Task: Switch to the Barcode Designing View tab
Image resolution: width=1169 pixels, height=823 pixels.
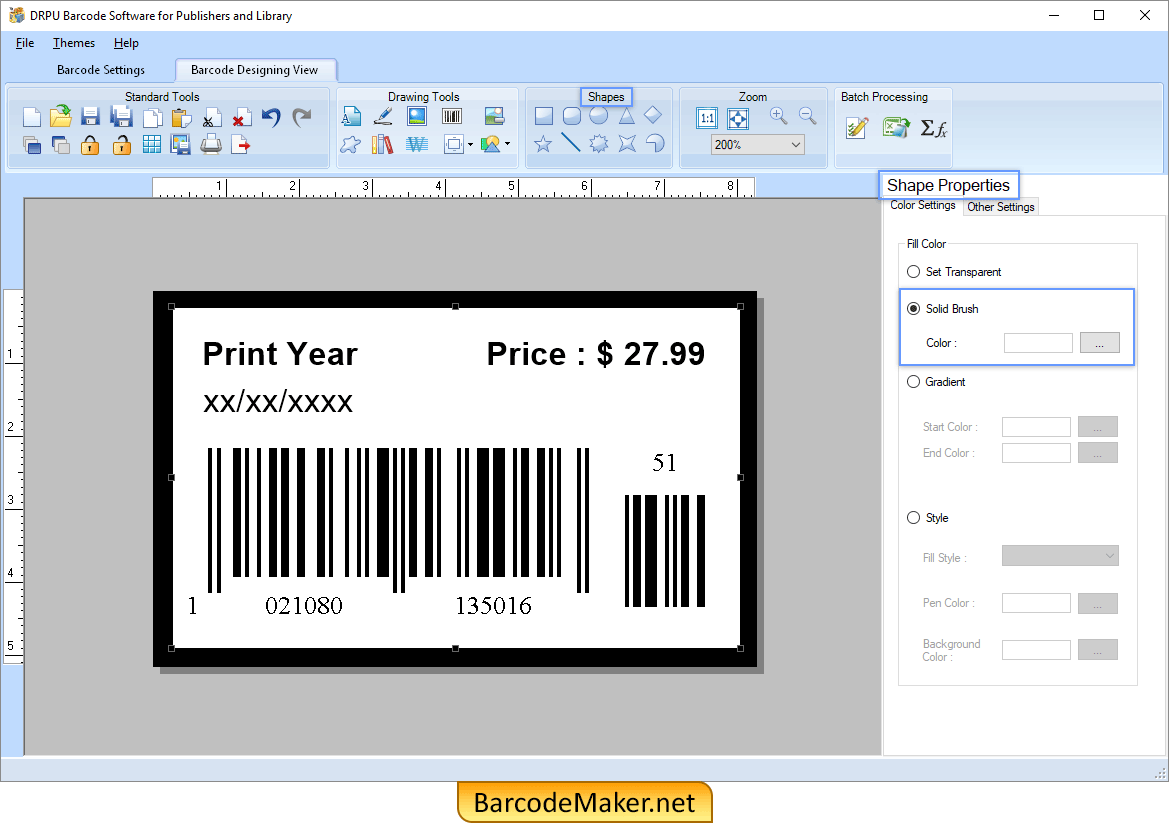Action: (x=255, y=70)
